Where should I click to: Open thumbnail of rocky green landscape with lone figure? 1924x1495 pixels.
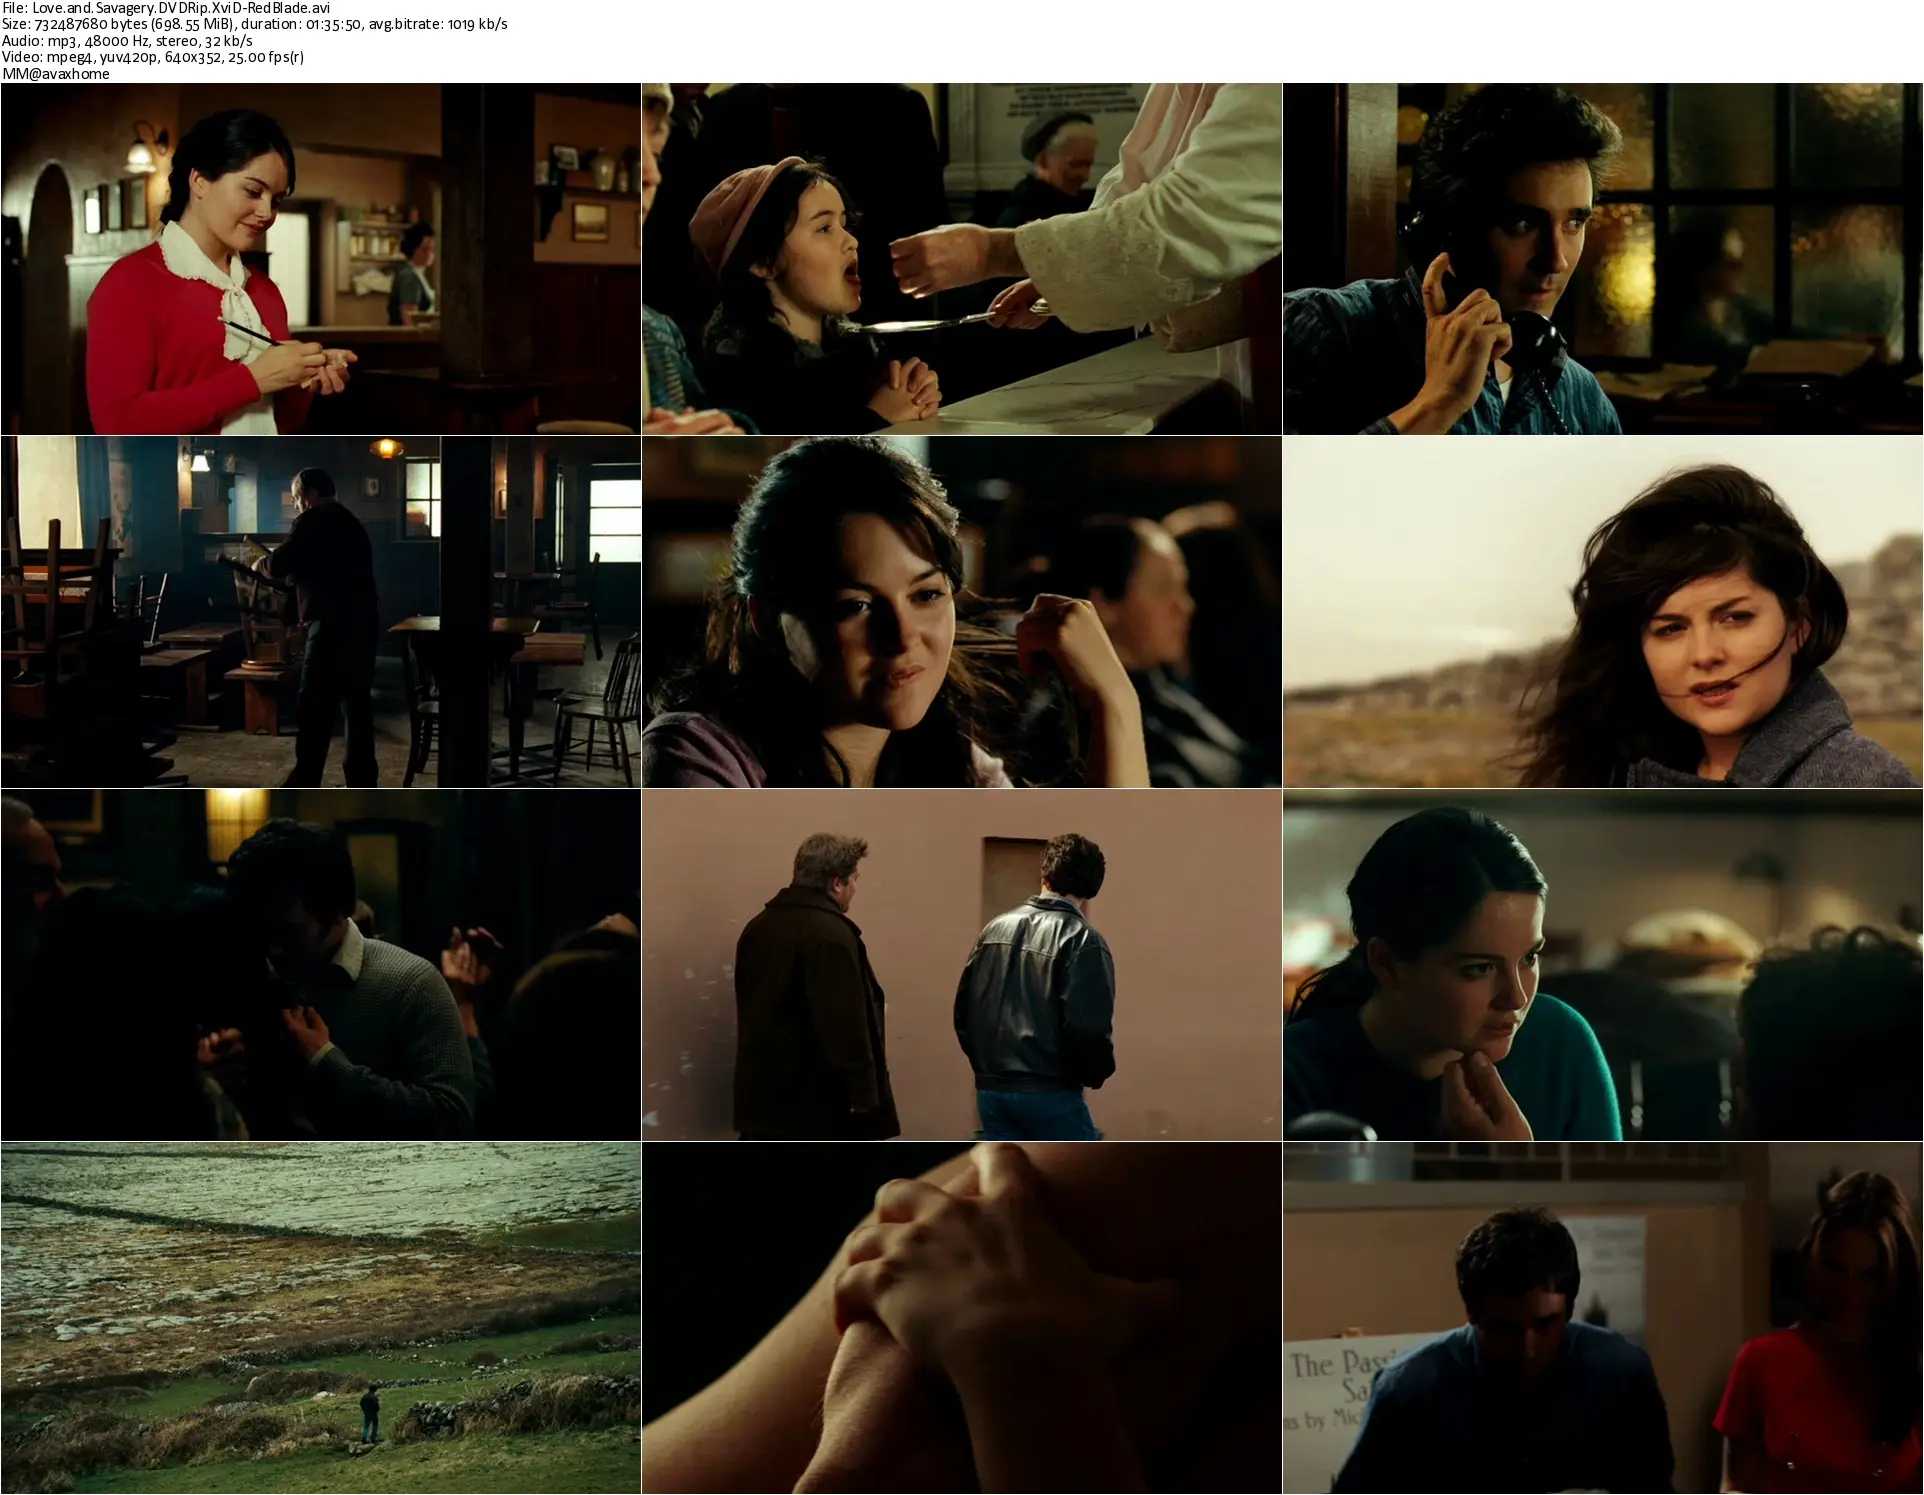321,1318
